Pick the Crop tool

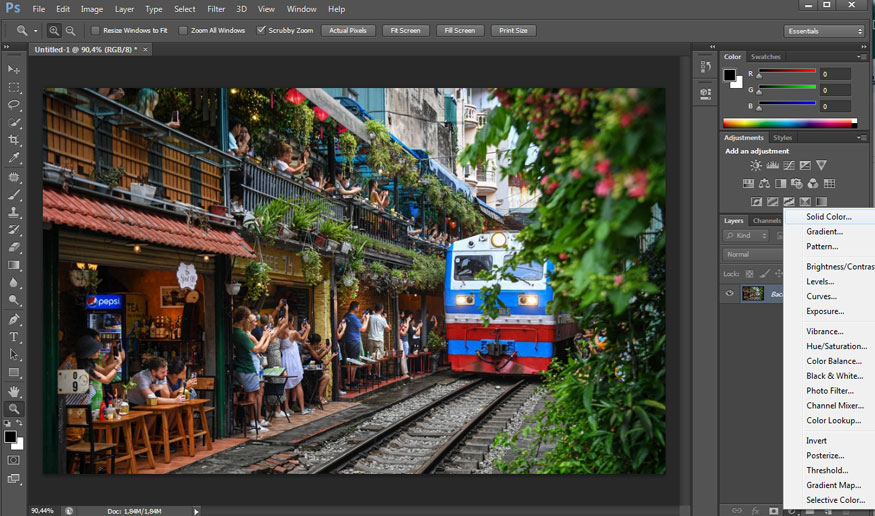coord(14,140)
